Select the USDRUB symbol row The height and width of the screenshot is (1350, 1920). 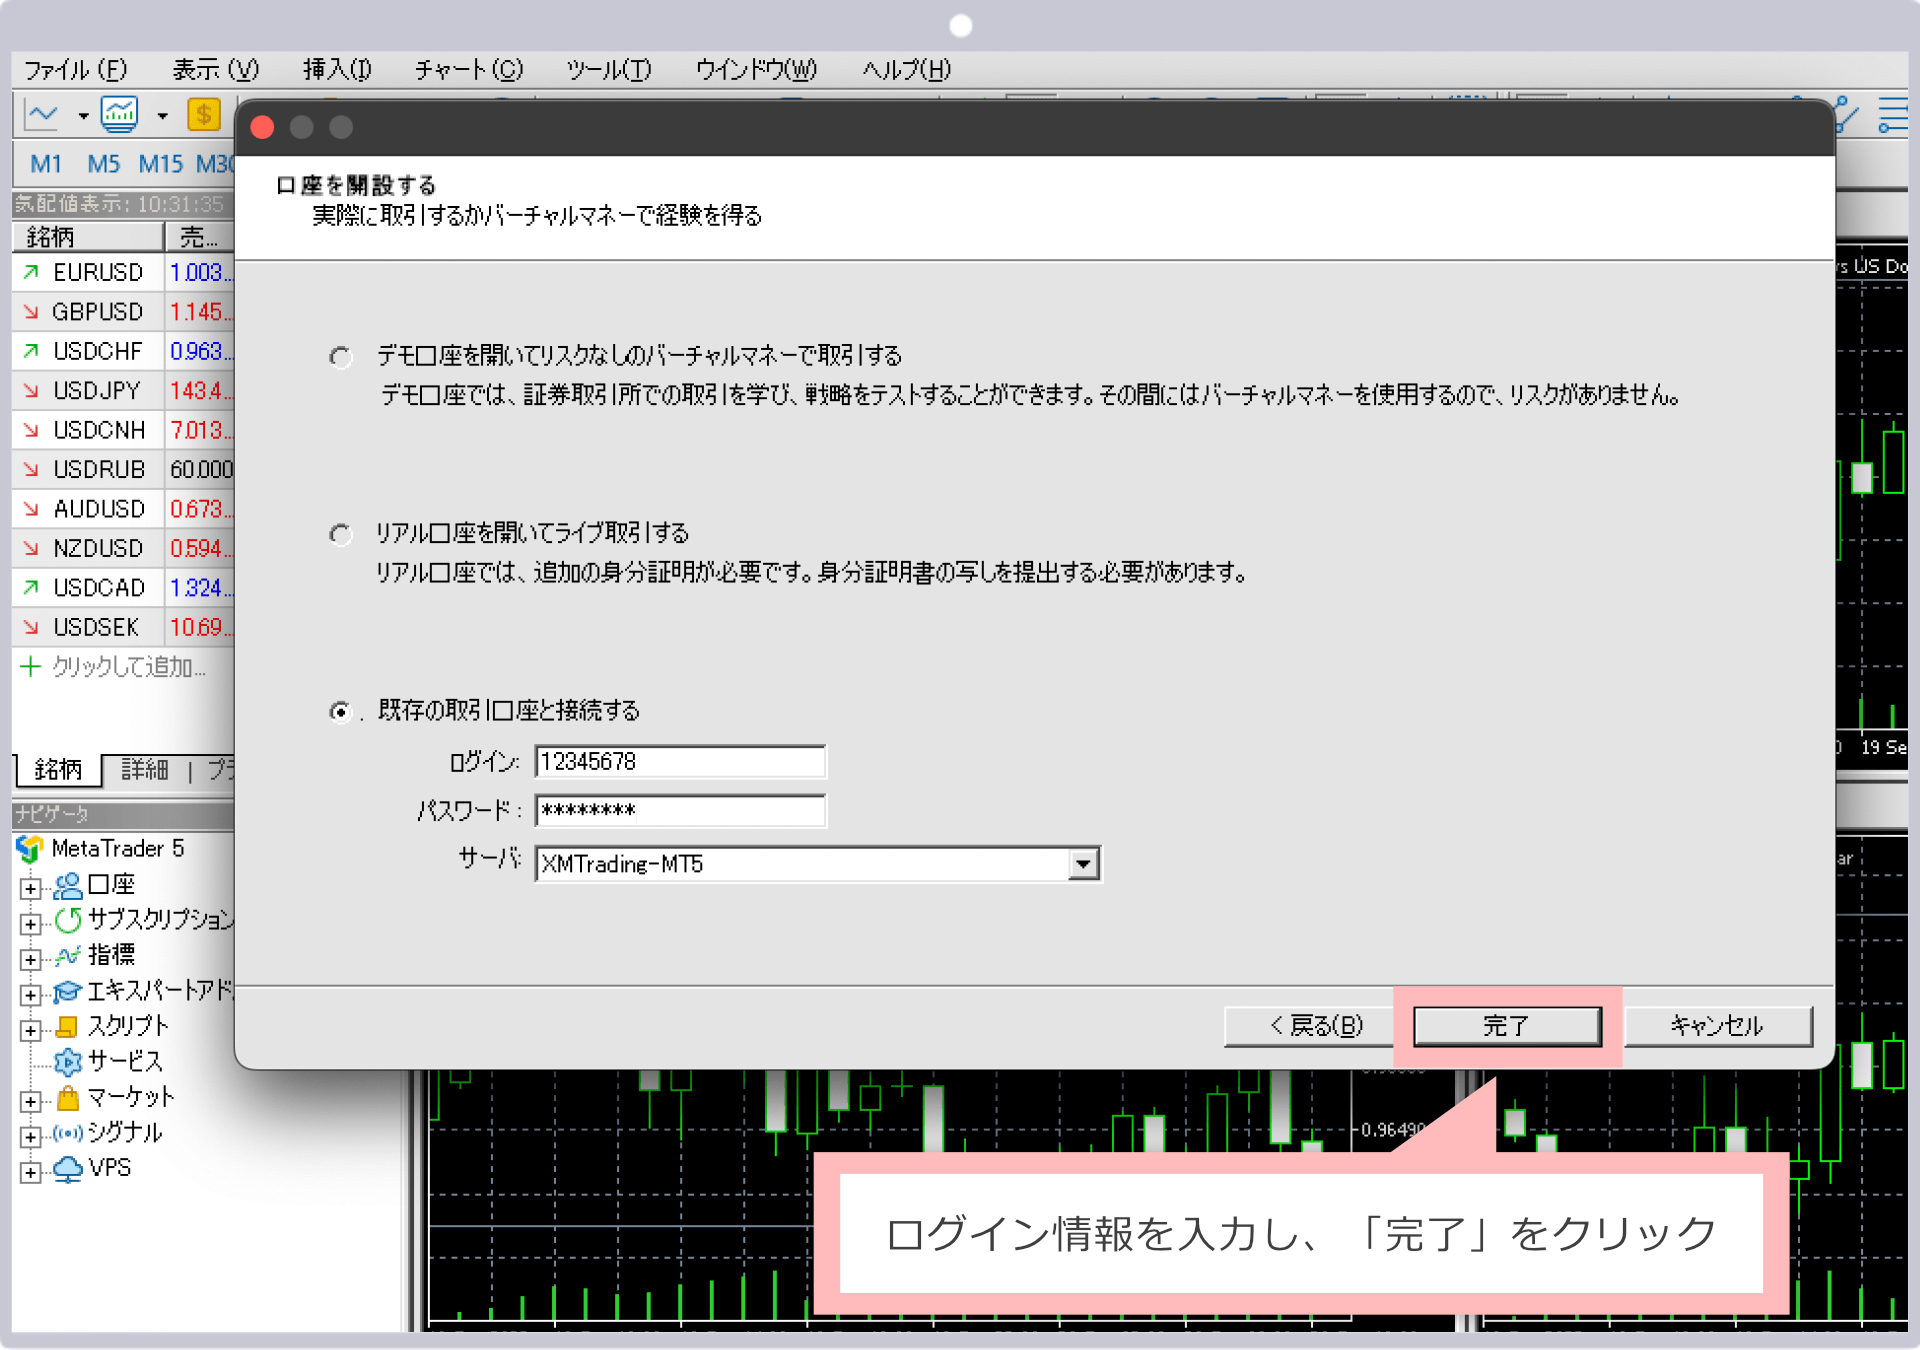point(123,470)
